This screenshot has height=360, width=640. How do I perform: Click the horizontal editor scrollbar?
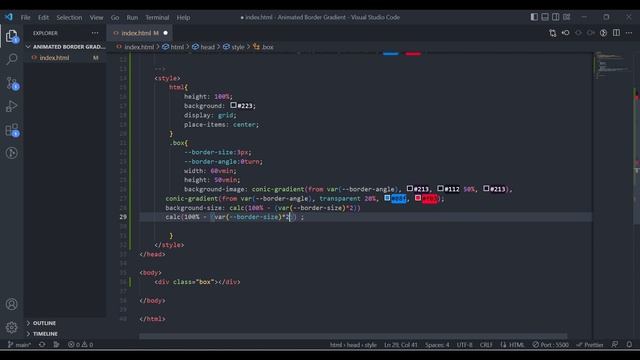(x=353, y=336)
